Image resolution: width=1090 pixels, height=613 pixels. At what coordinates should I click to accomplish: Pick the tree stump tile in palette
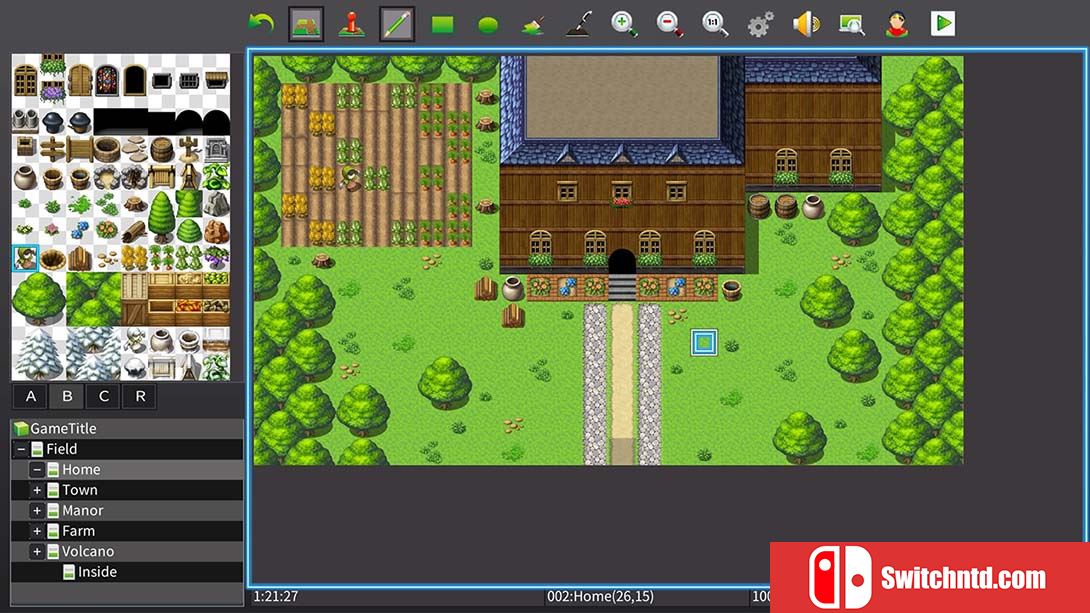(134, 204)
